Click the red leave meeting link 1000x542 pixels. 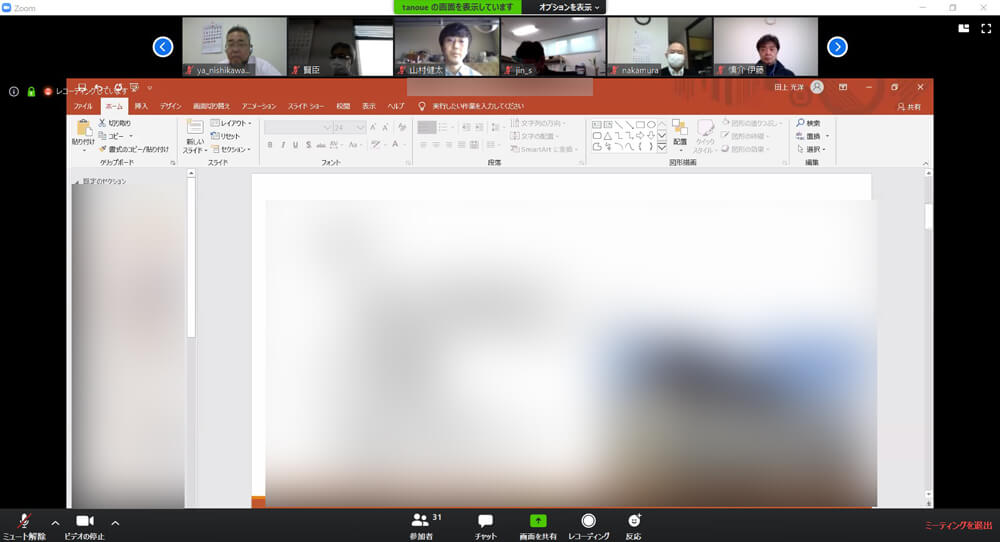point(957,525)
